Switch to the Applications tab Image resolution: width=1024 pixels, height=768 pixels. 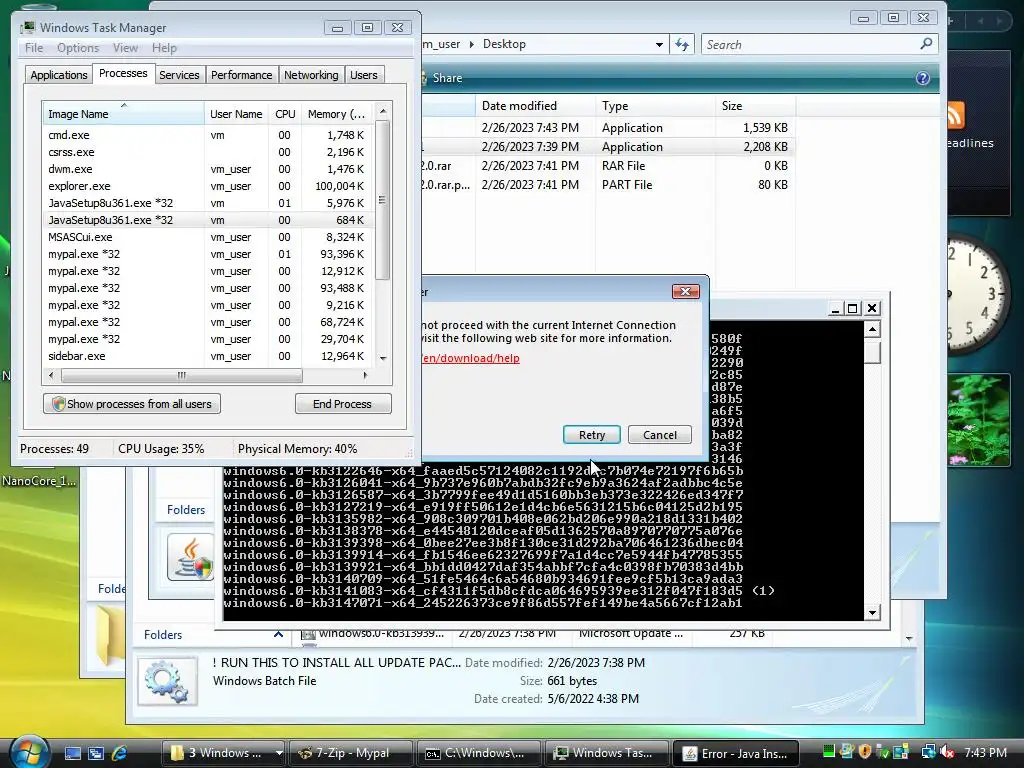click(x=59, y=75)
